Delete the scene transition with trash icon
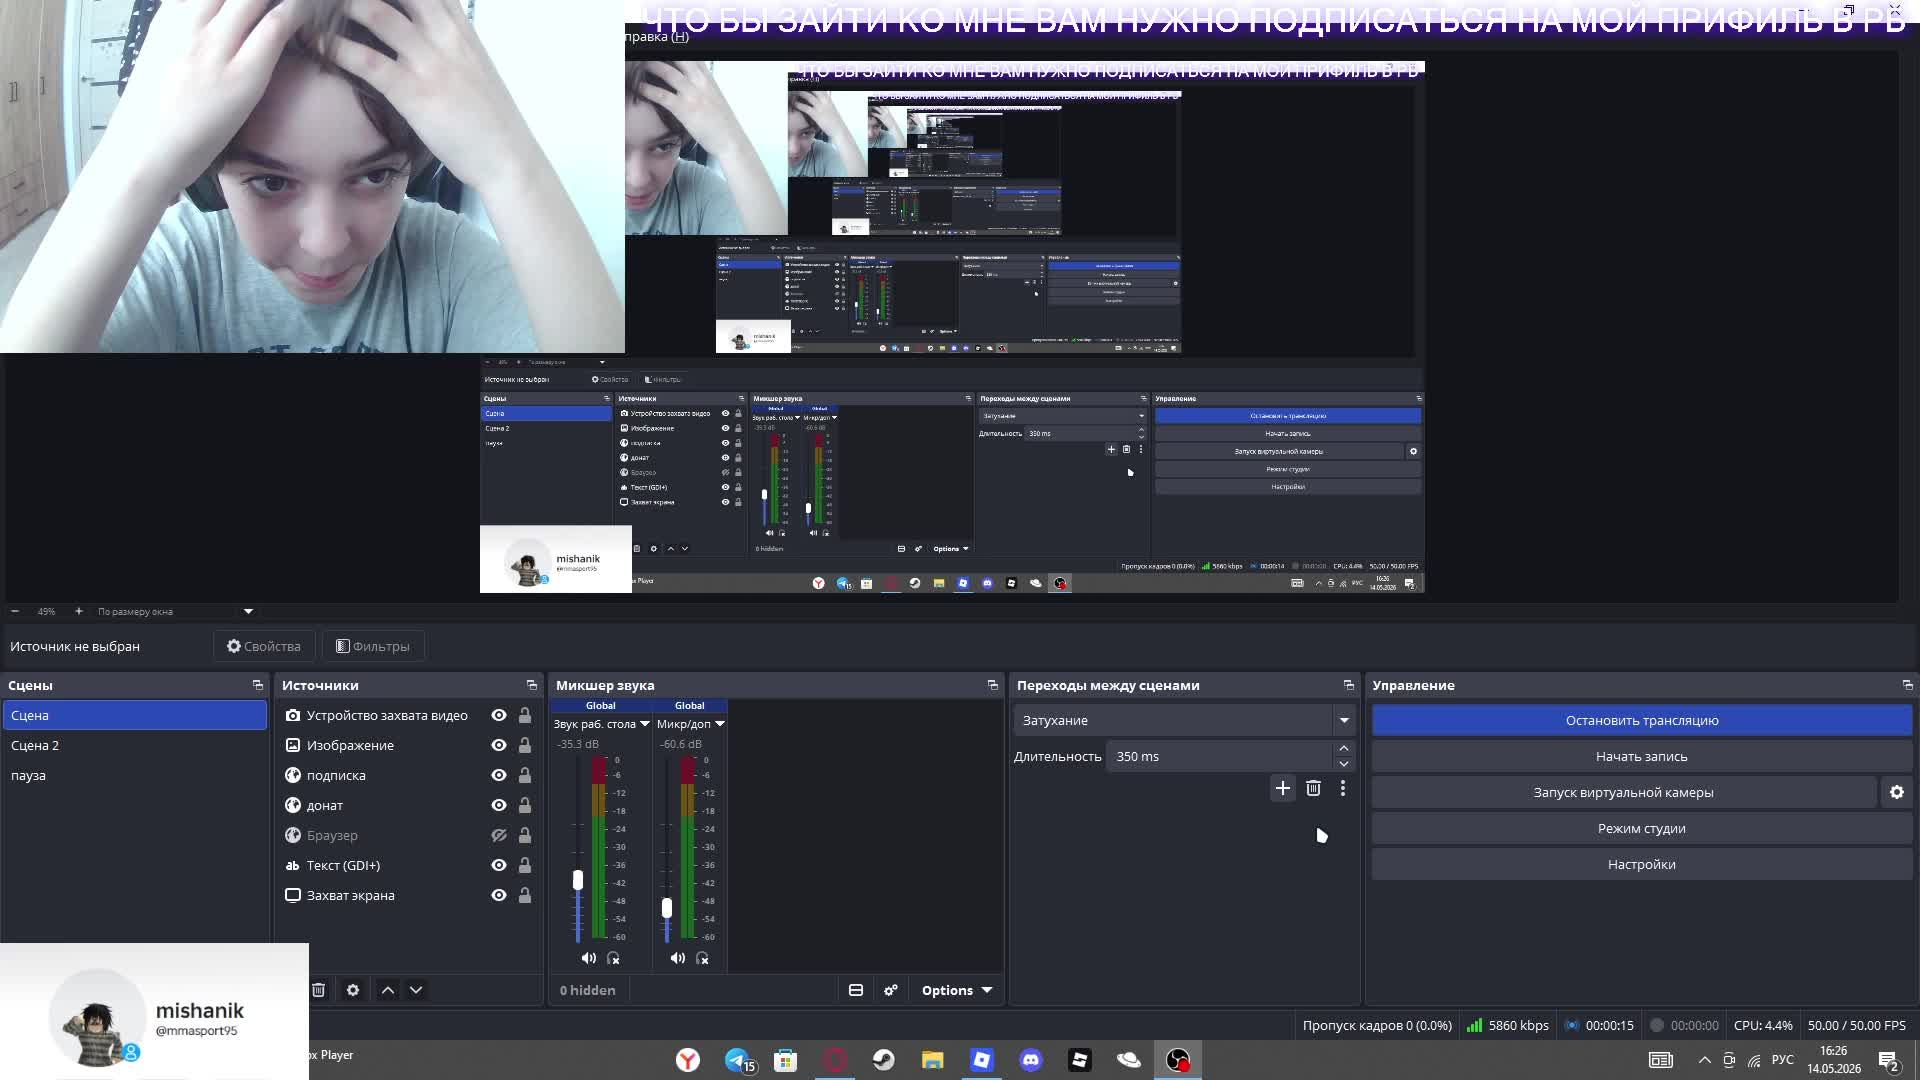This screenshot has height=1080, width=1920. click(1313, 788)
